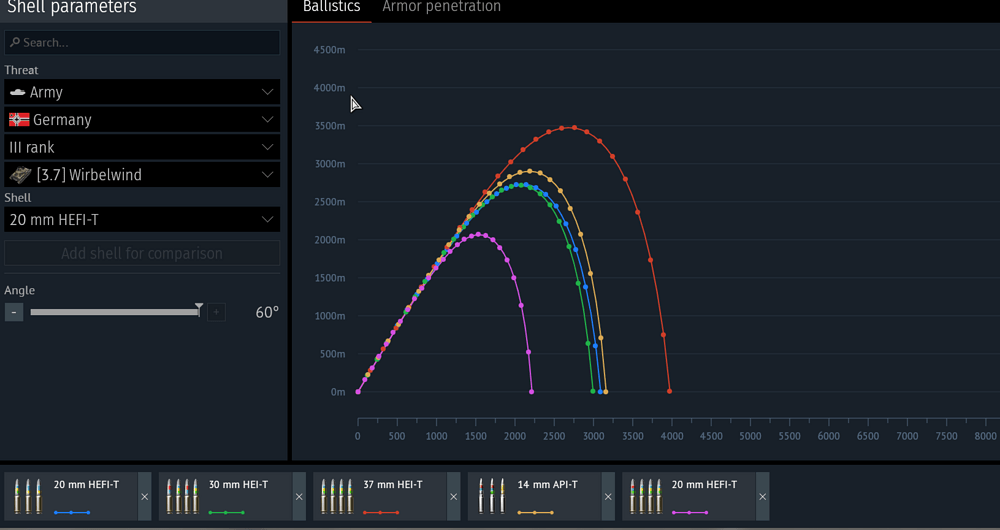
Task: Focus the shell Search input field
Action: tap(142, 43)
